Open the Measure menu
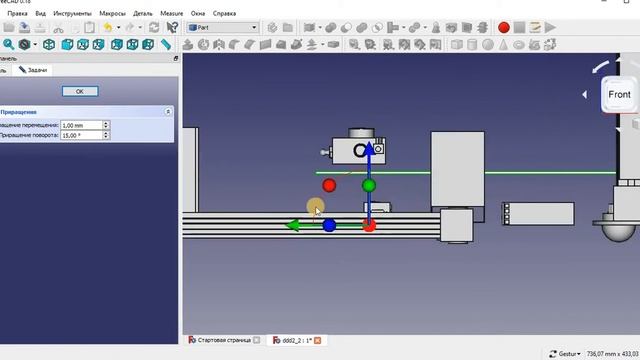 [x=171, y=13]
